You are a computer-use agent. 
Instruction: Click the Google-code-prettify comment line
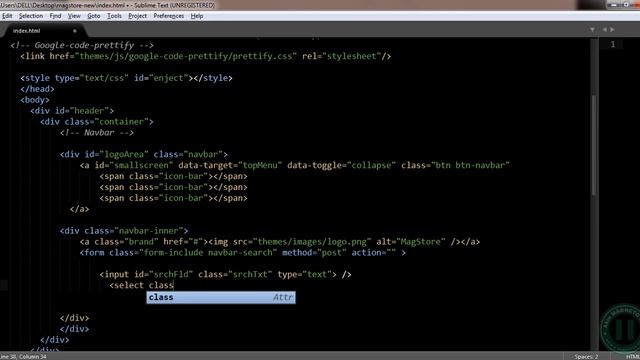(82, 45)
